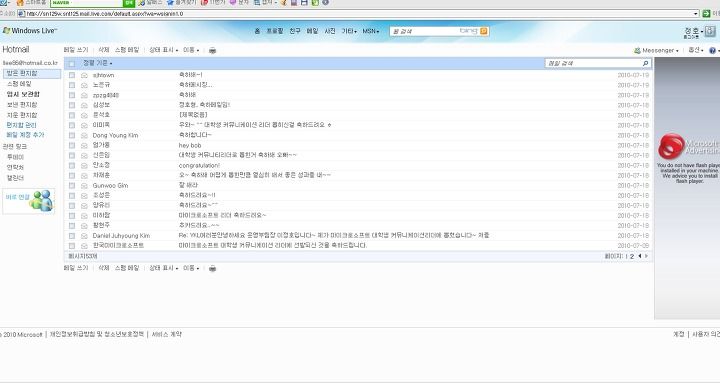Click 친구 in the Windows Live navigation
The height and width of the screenshot is (383, 720).
pos(295,31)
